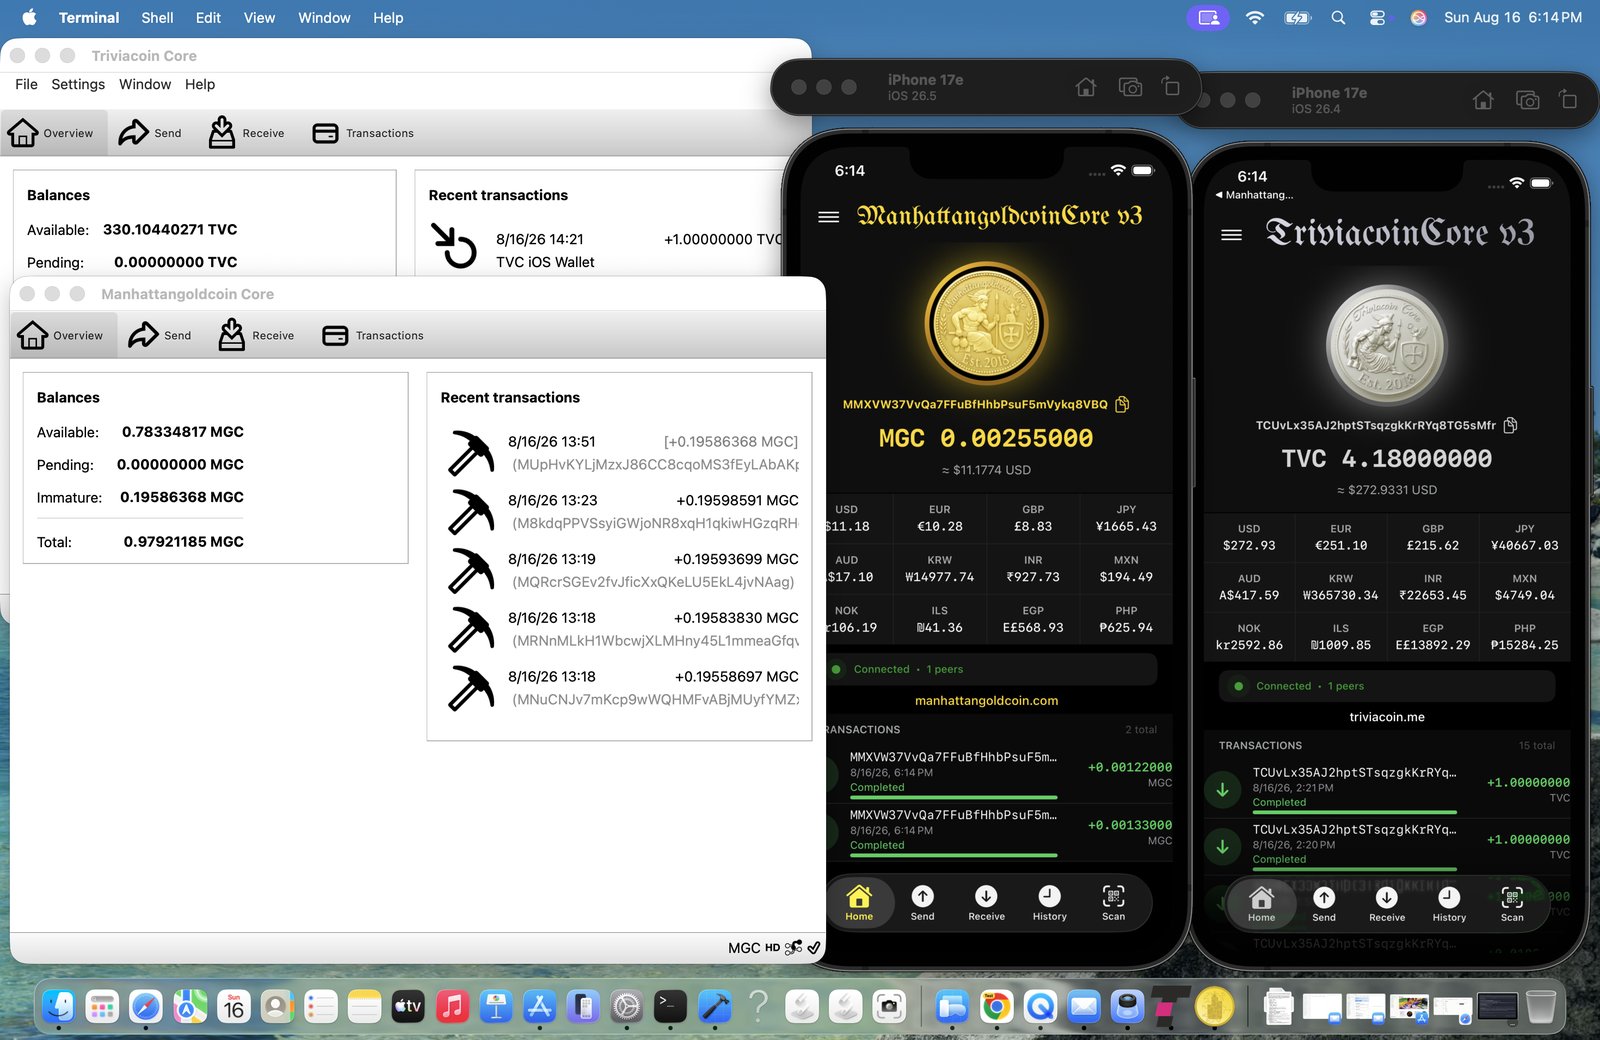This screenshot has width=1600, height=1040.
Task: Tap the gold Manhattangoldcoin coin image
Action: coord(986,322)
